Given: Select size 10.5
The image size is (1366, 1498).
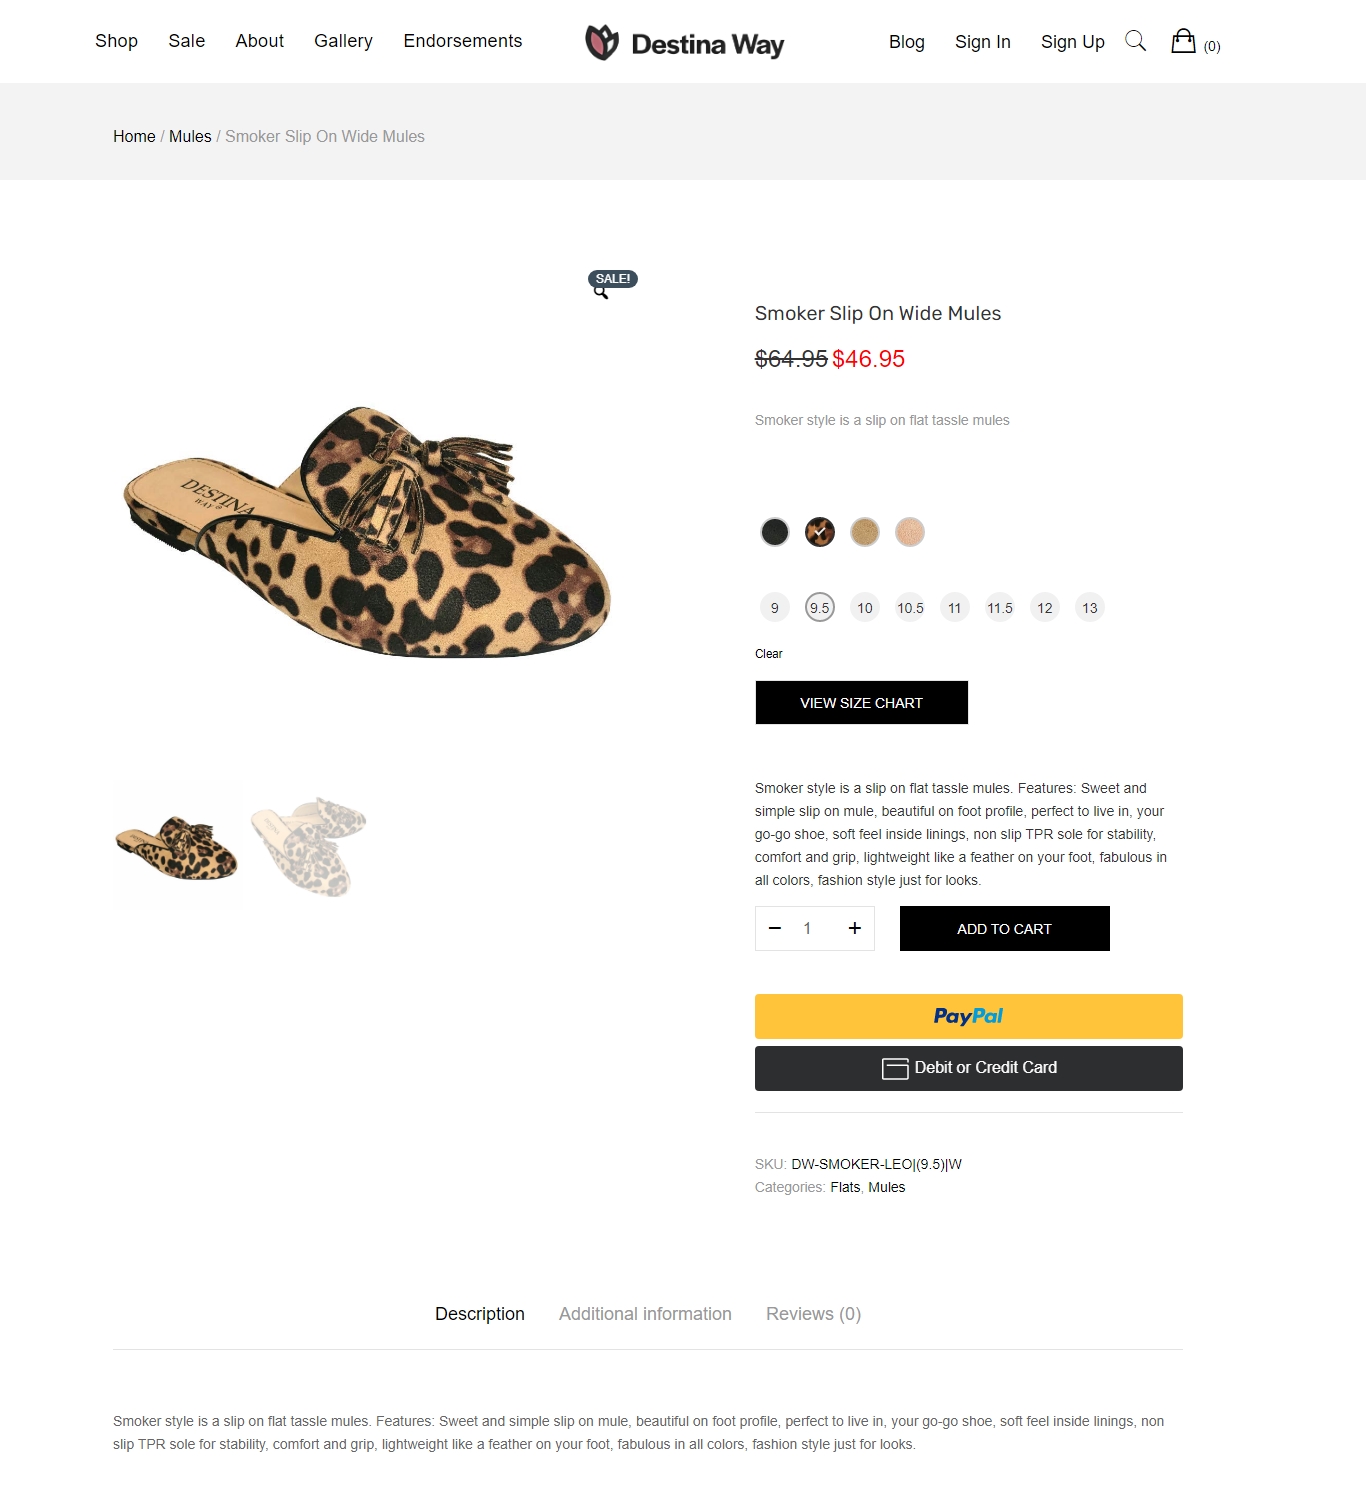Looking at the screenshot, I should click(910, 608).
